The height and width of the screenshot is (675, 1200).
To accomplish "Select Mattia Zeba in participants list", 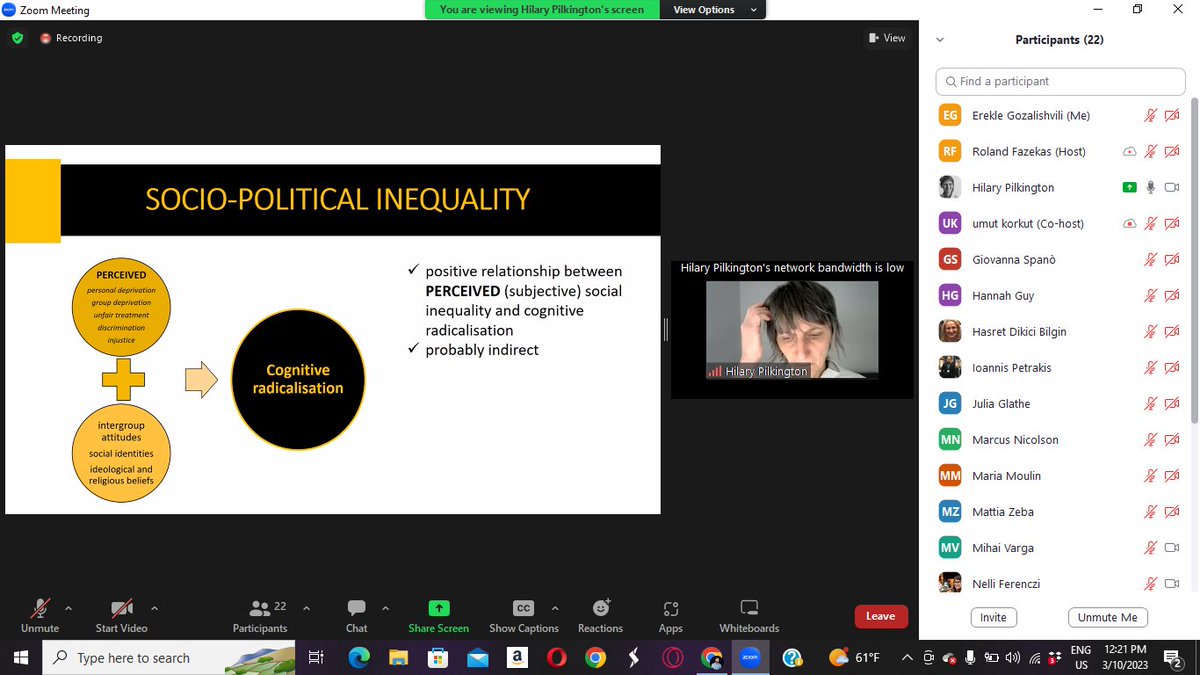I will click(x=1060, y=511).
